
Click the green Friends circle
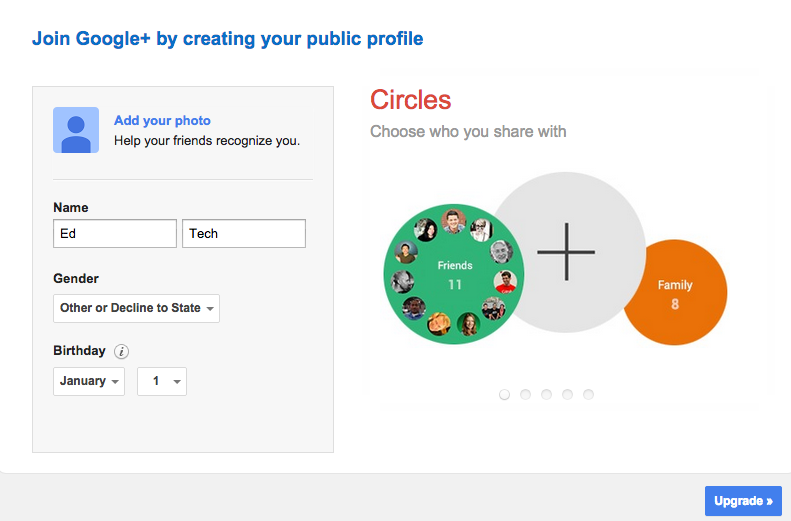click(x=454, y=273)
